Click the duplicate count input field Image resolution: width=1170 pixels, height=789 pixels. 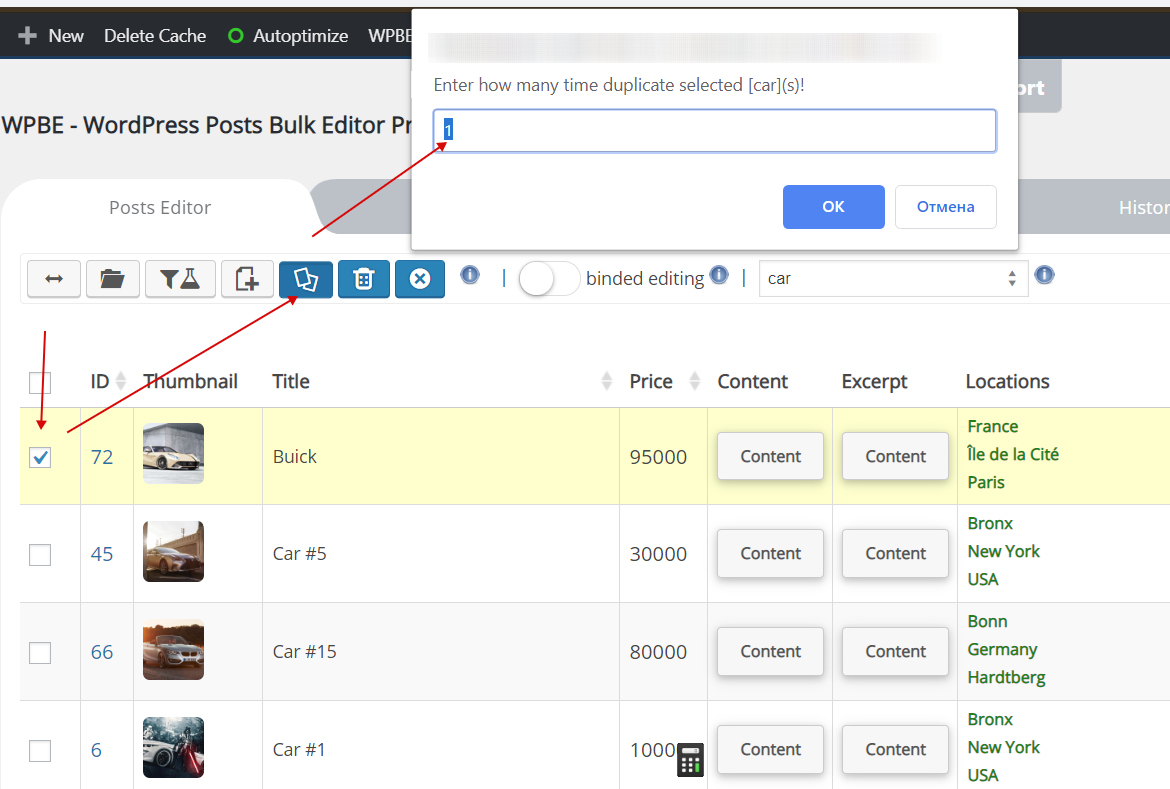(714, 131)
